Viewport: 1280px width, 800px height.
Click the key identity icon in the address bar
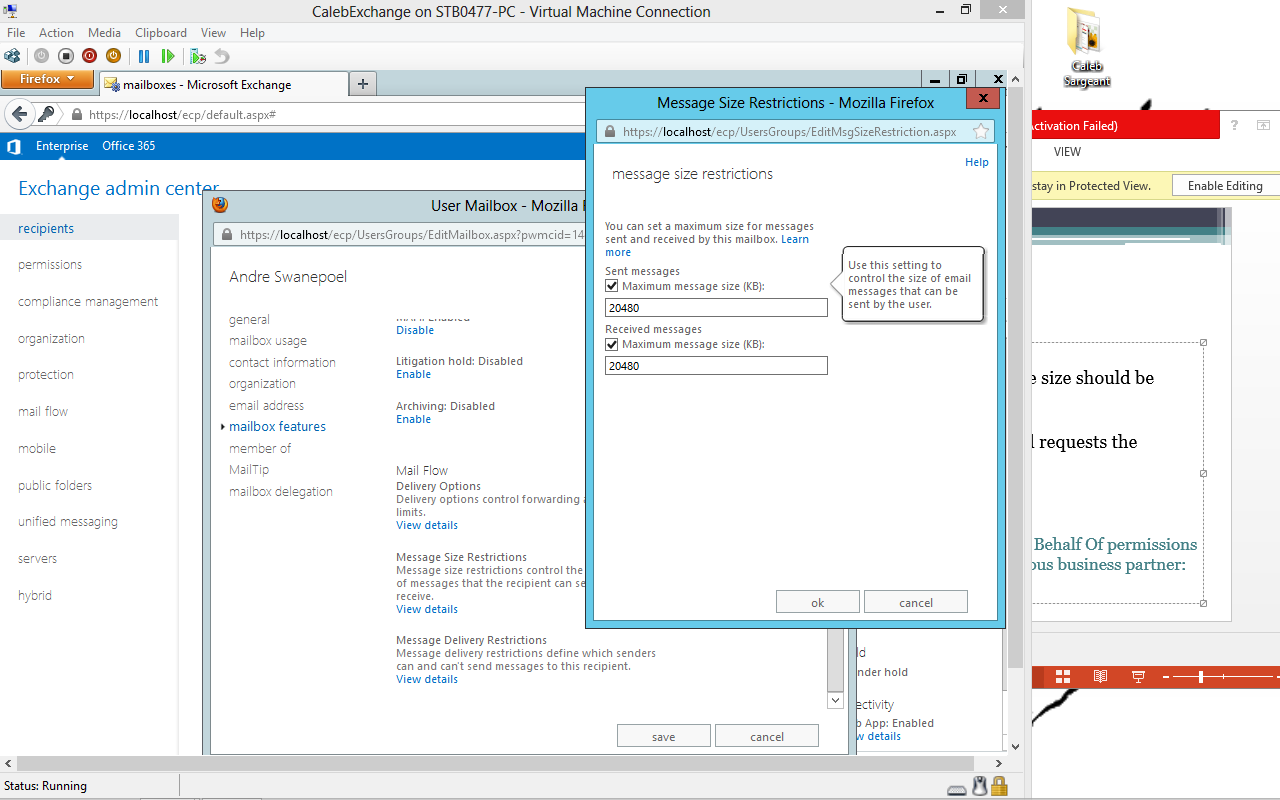pyautogui.click(x=46, y=114)
